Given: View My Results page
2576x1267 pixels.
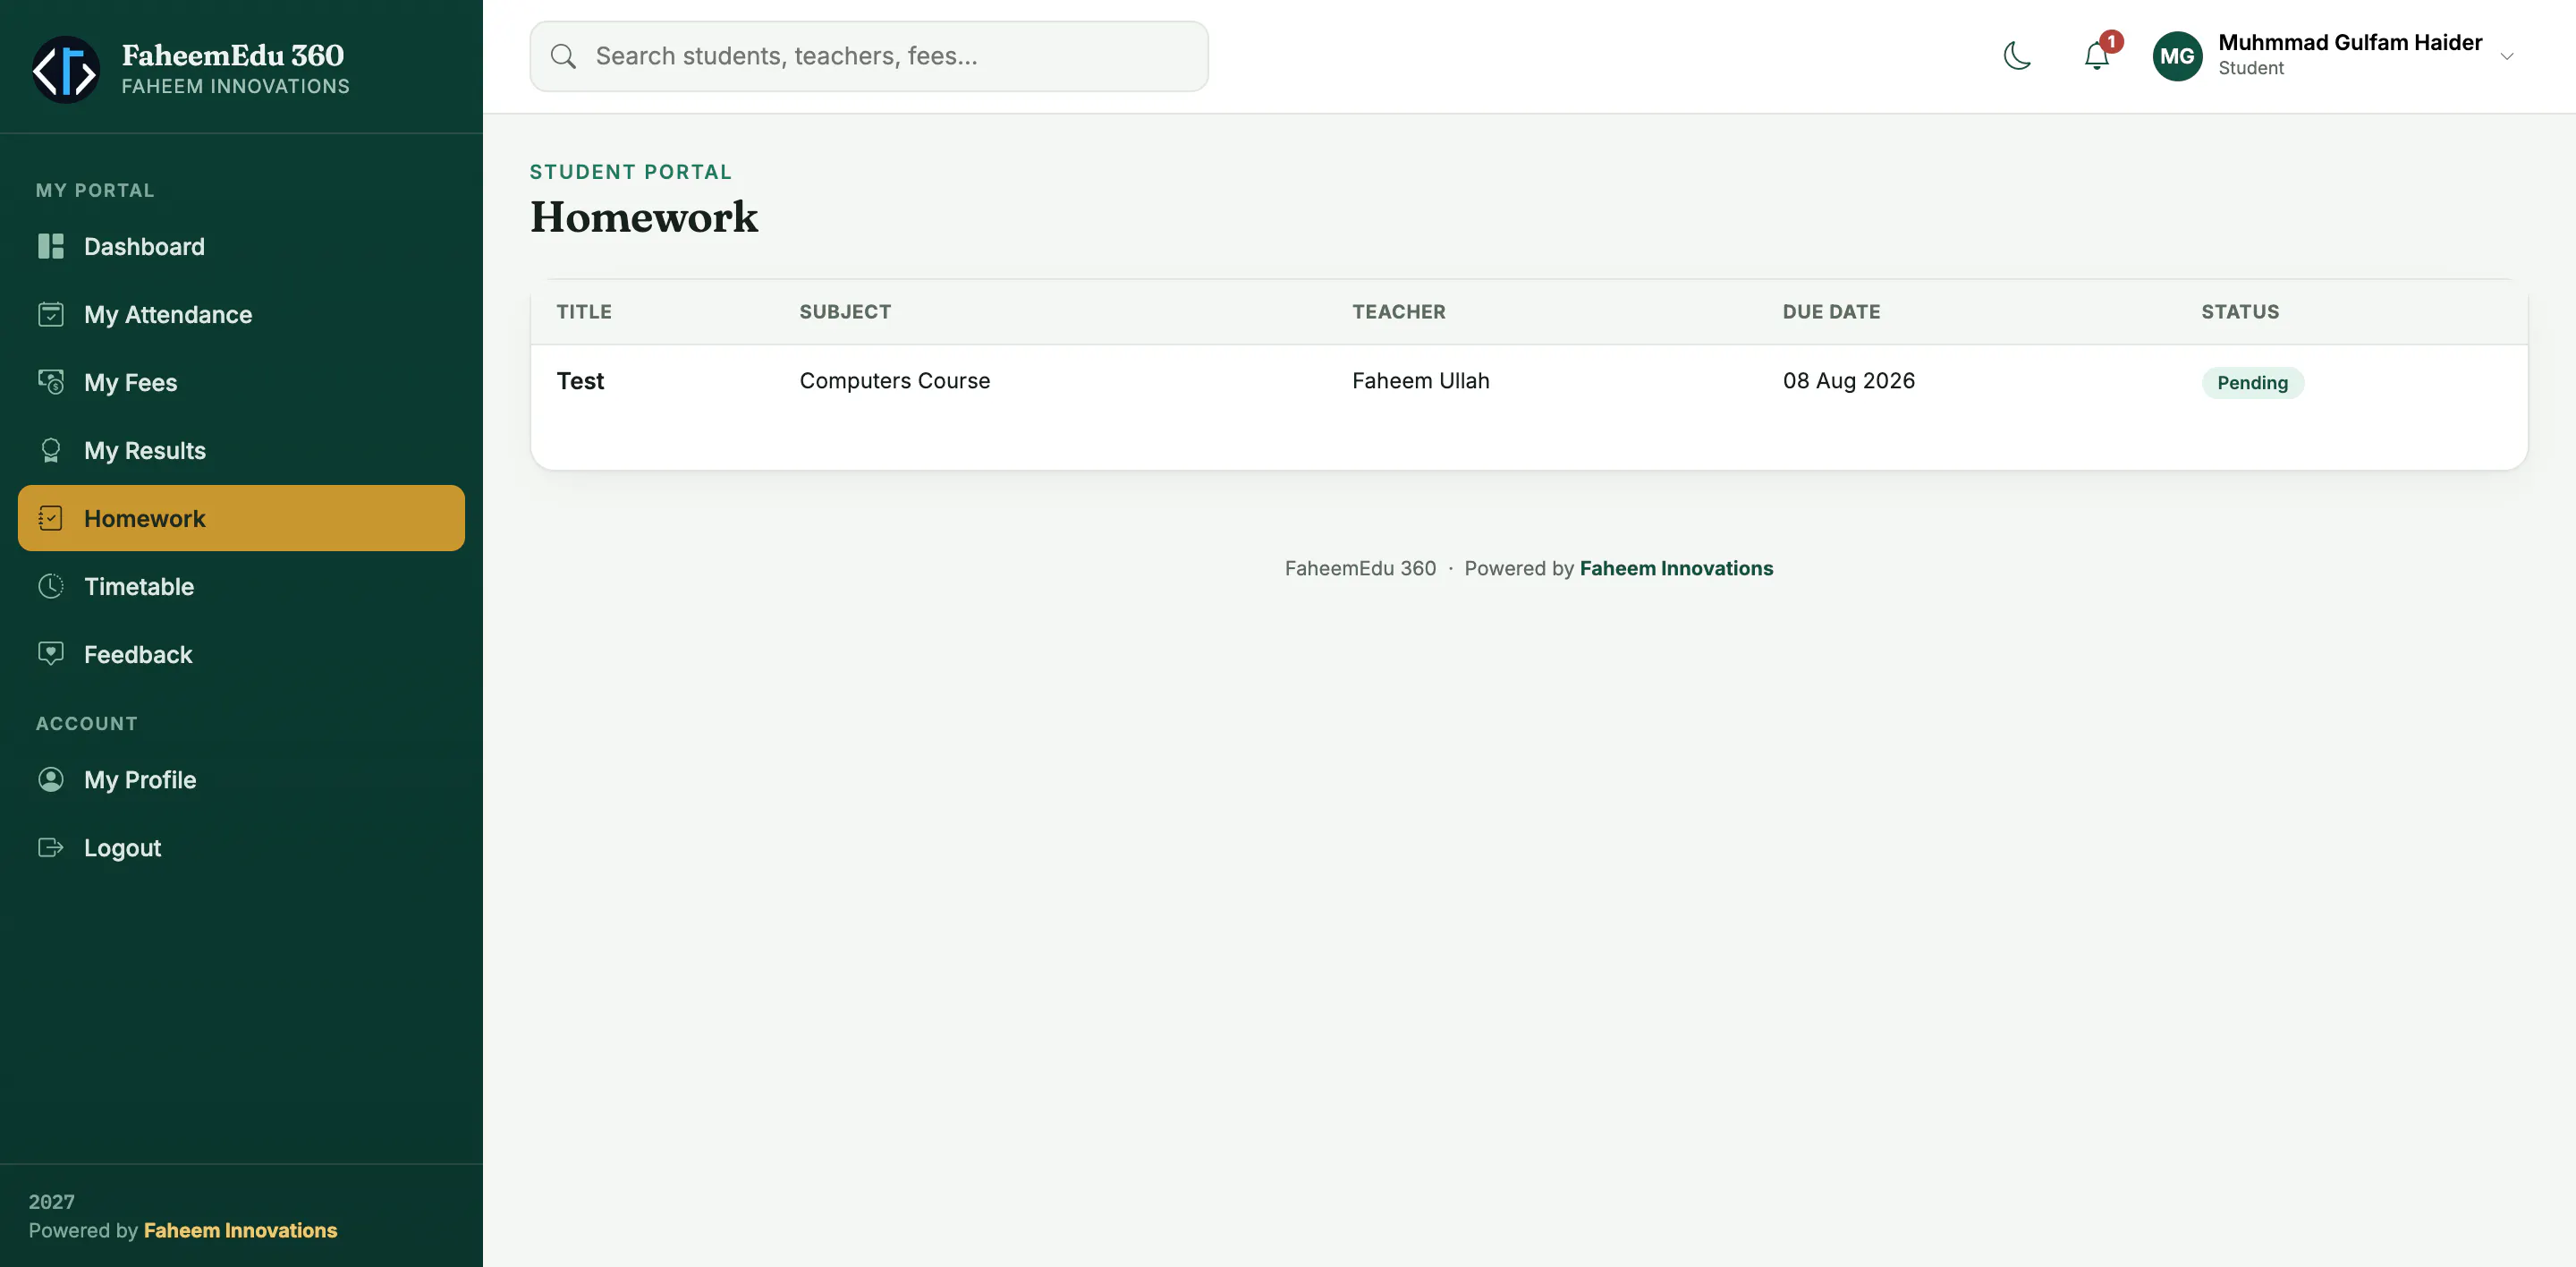Looking at the screenshot, I should [241, 450].
